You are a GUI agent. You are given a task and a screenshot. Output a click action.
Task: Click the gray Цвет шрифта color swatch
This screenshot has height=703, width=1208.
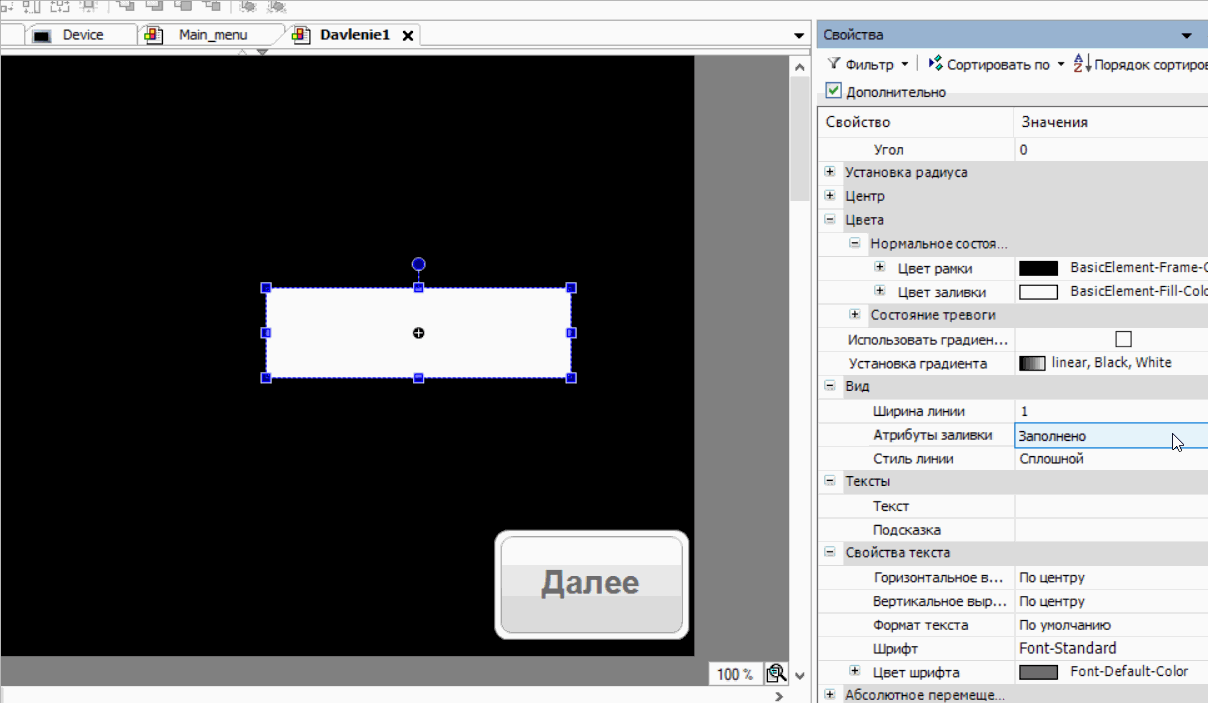click(x=1038, y=672)
